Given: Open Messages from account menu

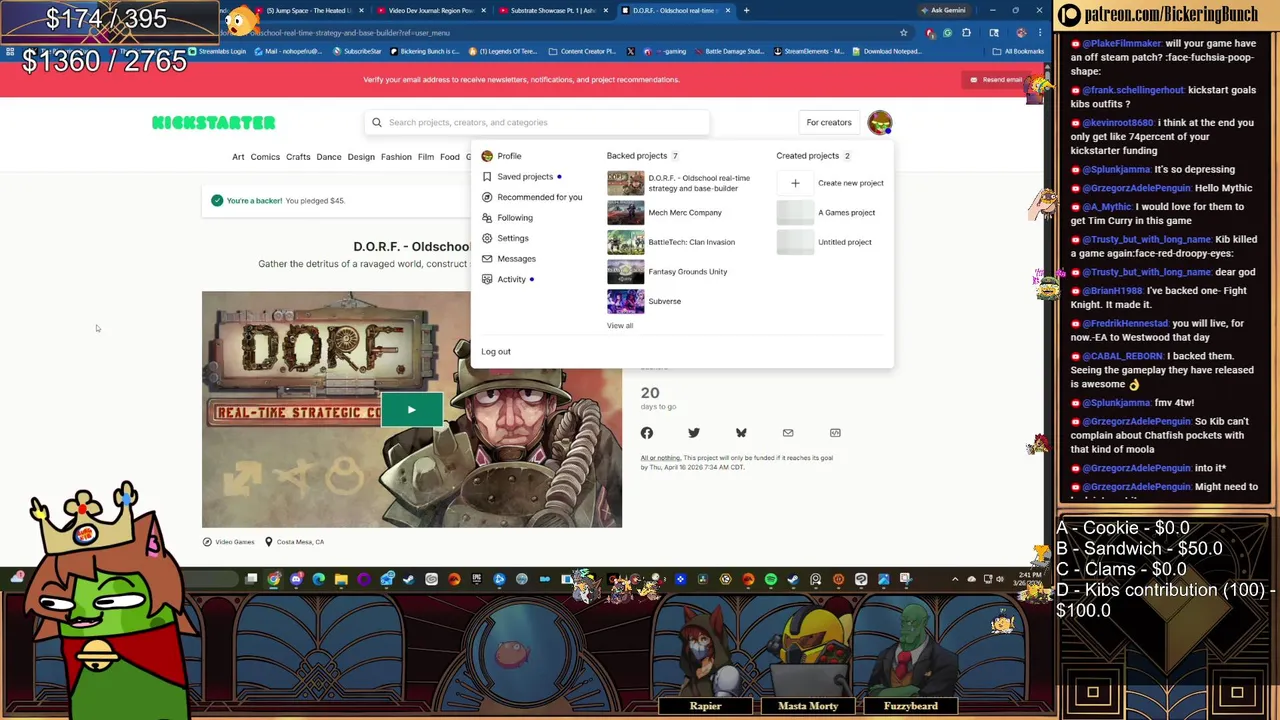Looking at the screenshot, I should tap(516, 258).
